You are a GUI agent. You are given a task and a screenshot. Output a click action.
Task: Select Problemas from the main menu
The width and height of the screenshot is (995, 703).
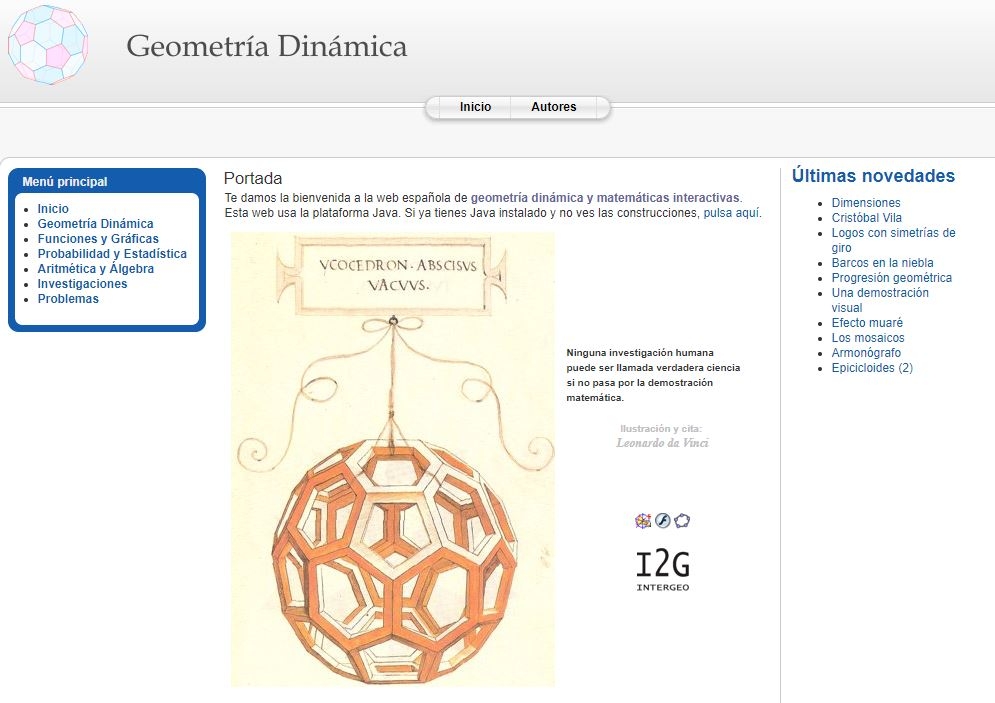[x=68, y=299]
